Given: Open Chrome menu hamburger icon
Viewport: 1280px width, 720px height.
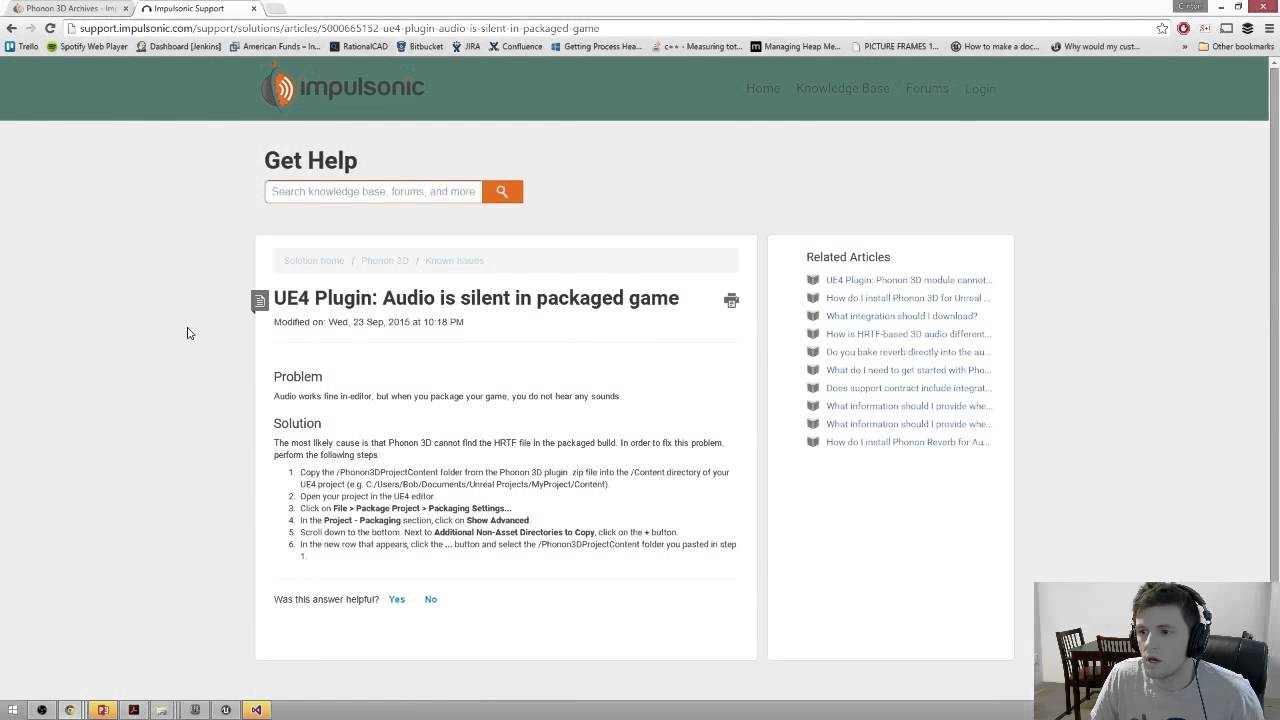Looking at the screenshot, I should (x=1268, y=28).
